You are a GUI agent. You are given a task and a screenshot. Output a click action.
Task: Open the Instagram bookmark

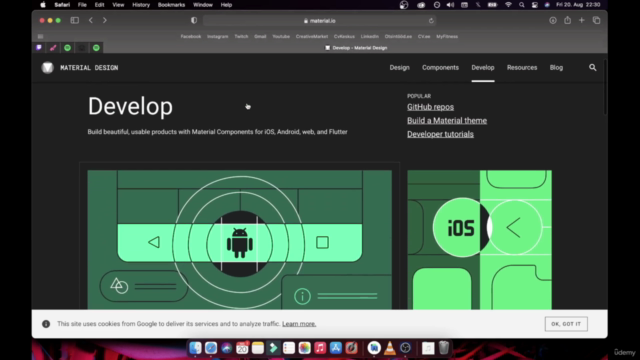(x=218, y=36)
